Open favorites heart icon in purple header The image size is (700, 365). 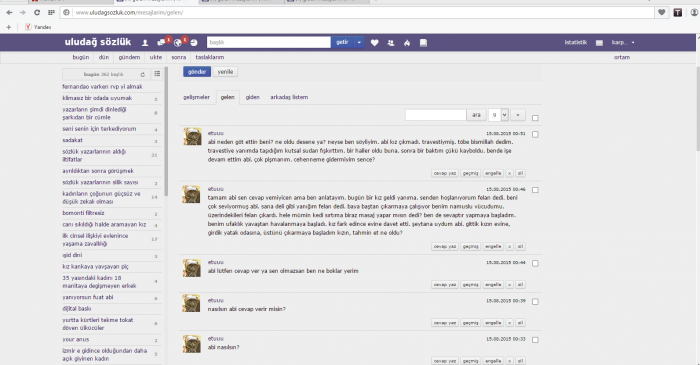[375, 43]
